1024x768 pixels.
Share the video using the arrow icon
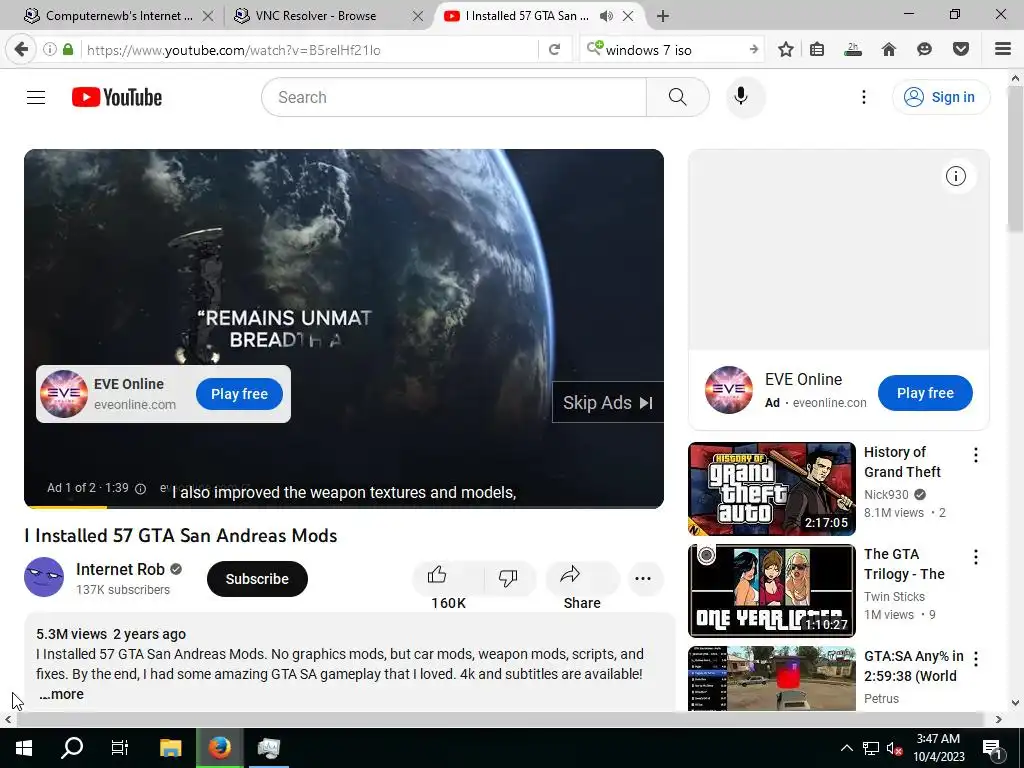[570, 575]
